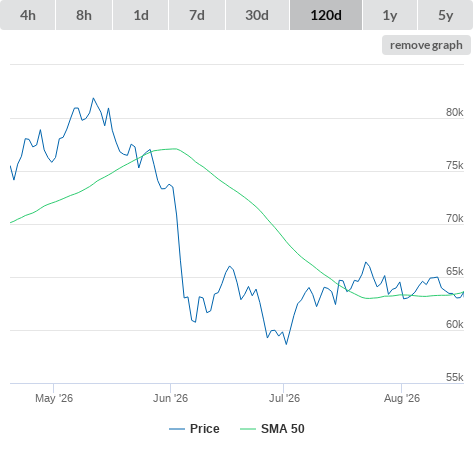Click the green SMA 50 legend line marker

(248, 429)
